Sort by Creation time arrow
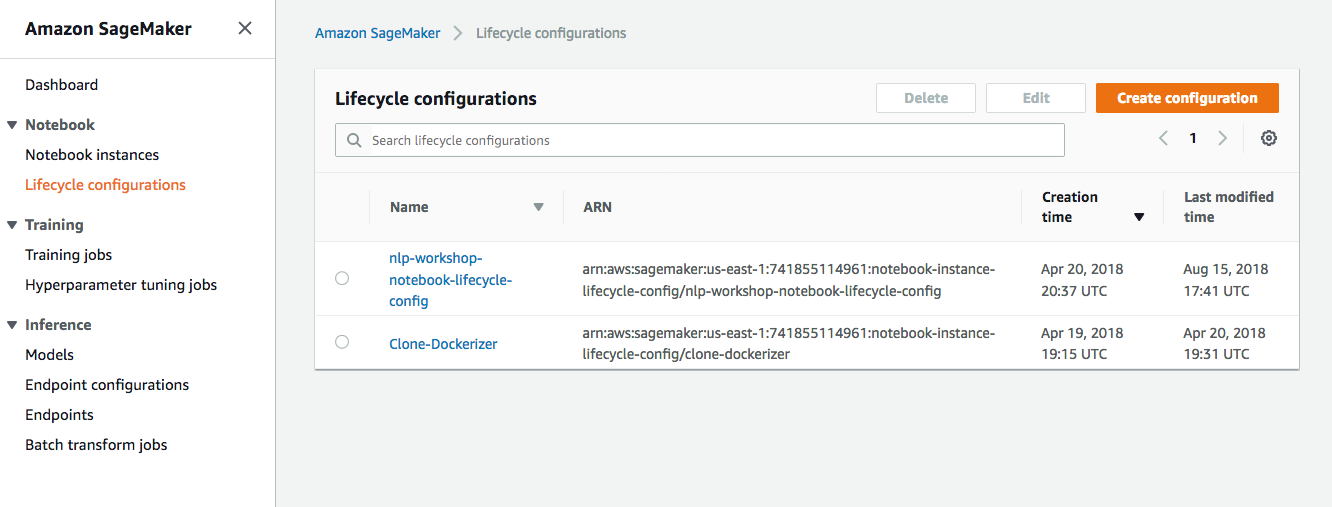Image resolution: width=1332 pixels, height=507 pixels. 1138,217
